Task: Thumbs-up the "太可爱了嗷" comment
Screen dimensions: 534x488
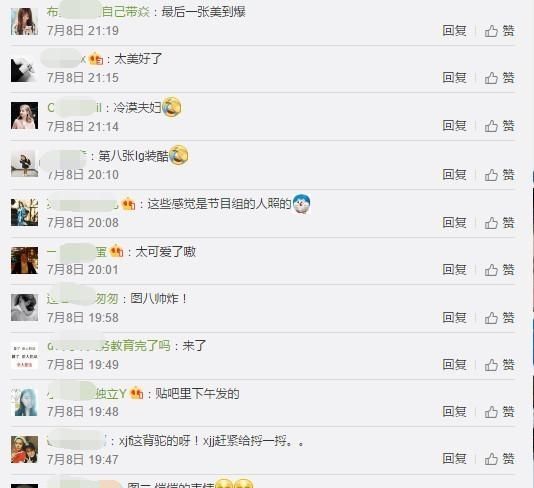Action: point(499,270)
